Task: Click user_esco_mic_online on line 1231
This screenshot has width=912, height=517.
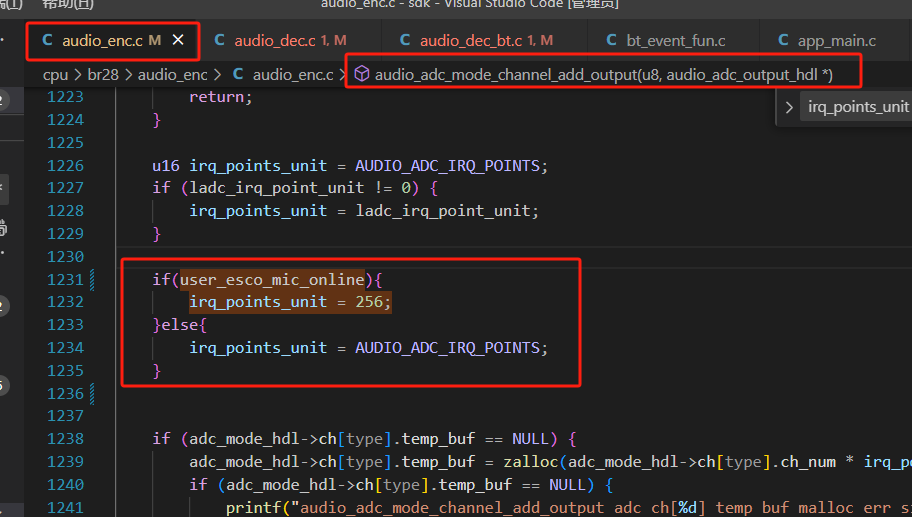Action: pyautogui.click(x=272, y=280)
